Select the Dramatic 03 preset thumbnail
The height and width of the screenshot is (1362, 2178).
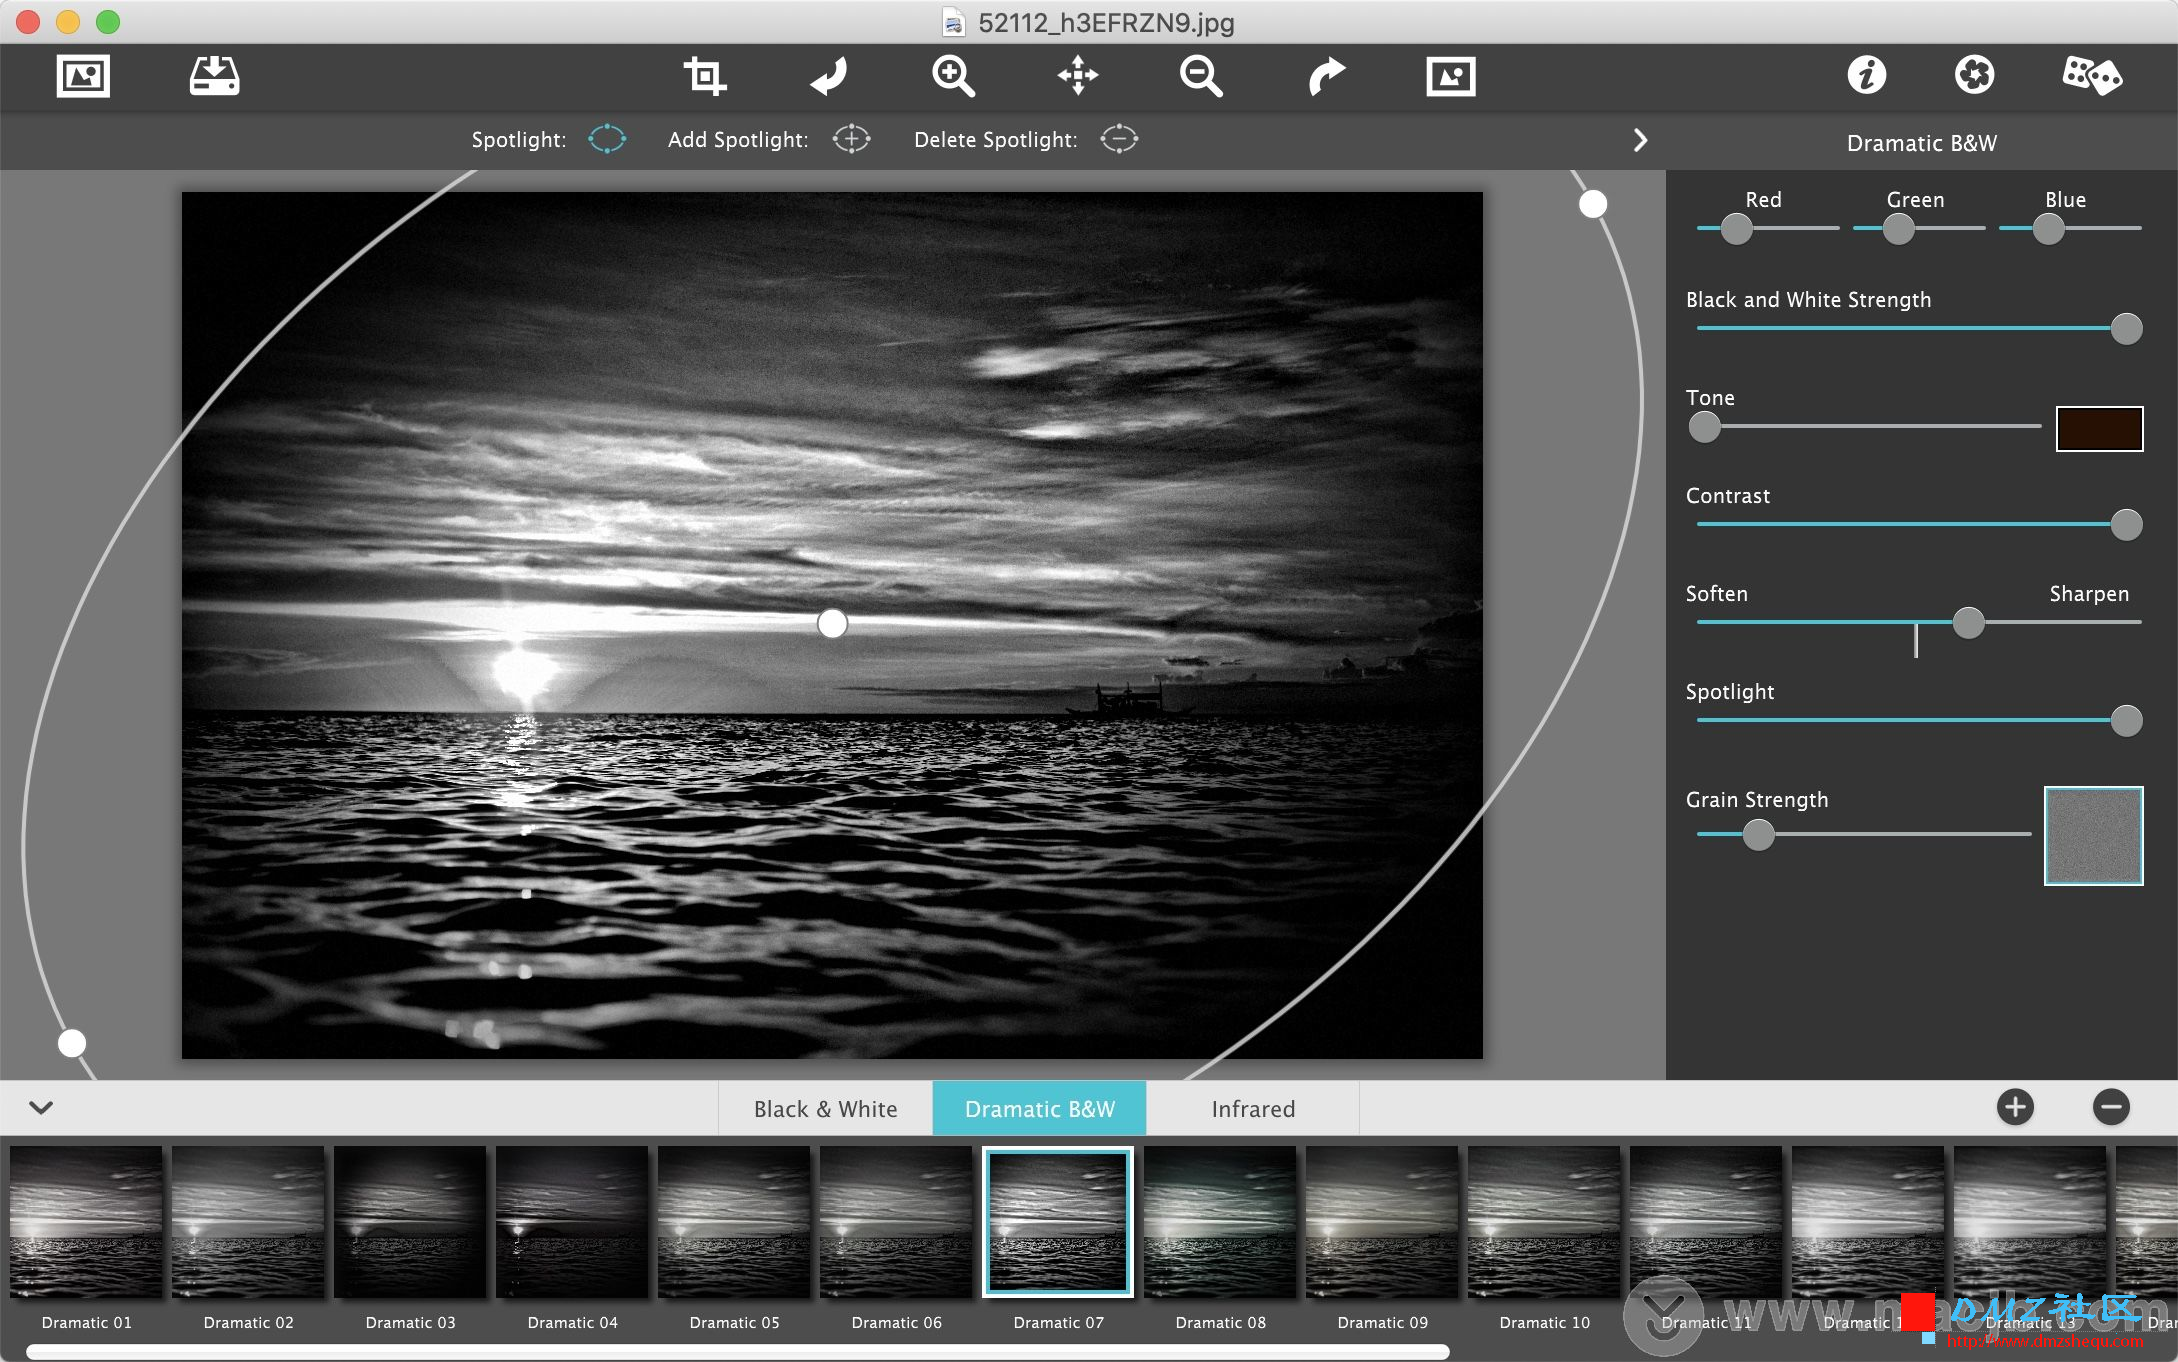tap(410, 1222)
